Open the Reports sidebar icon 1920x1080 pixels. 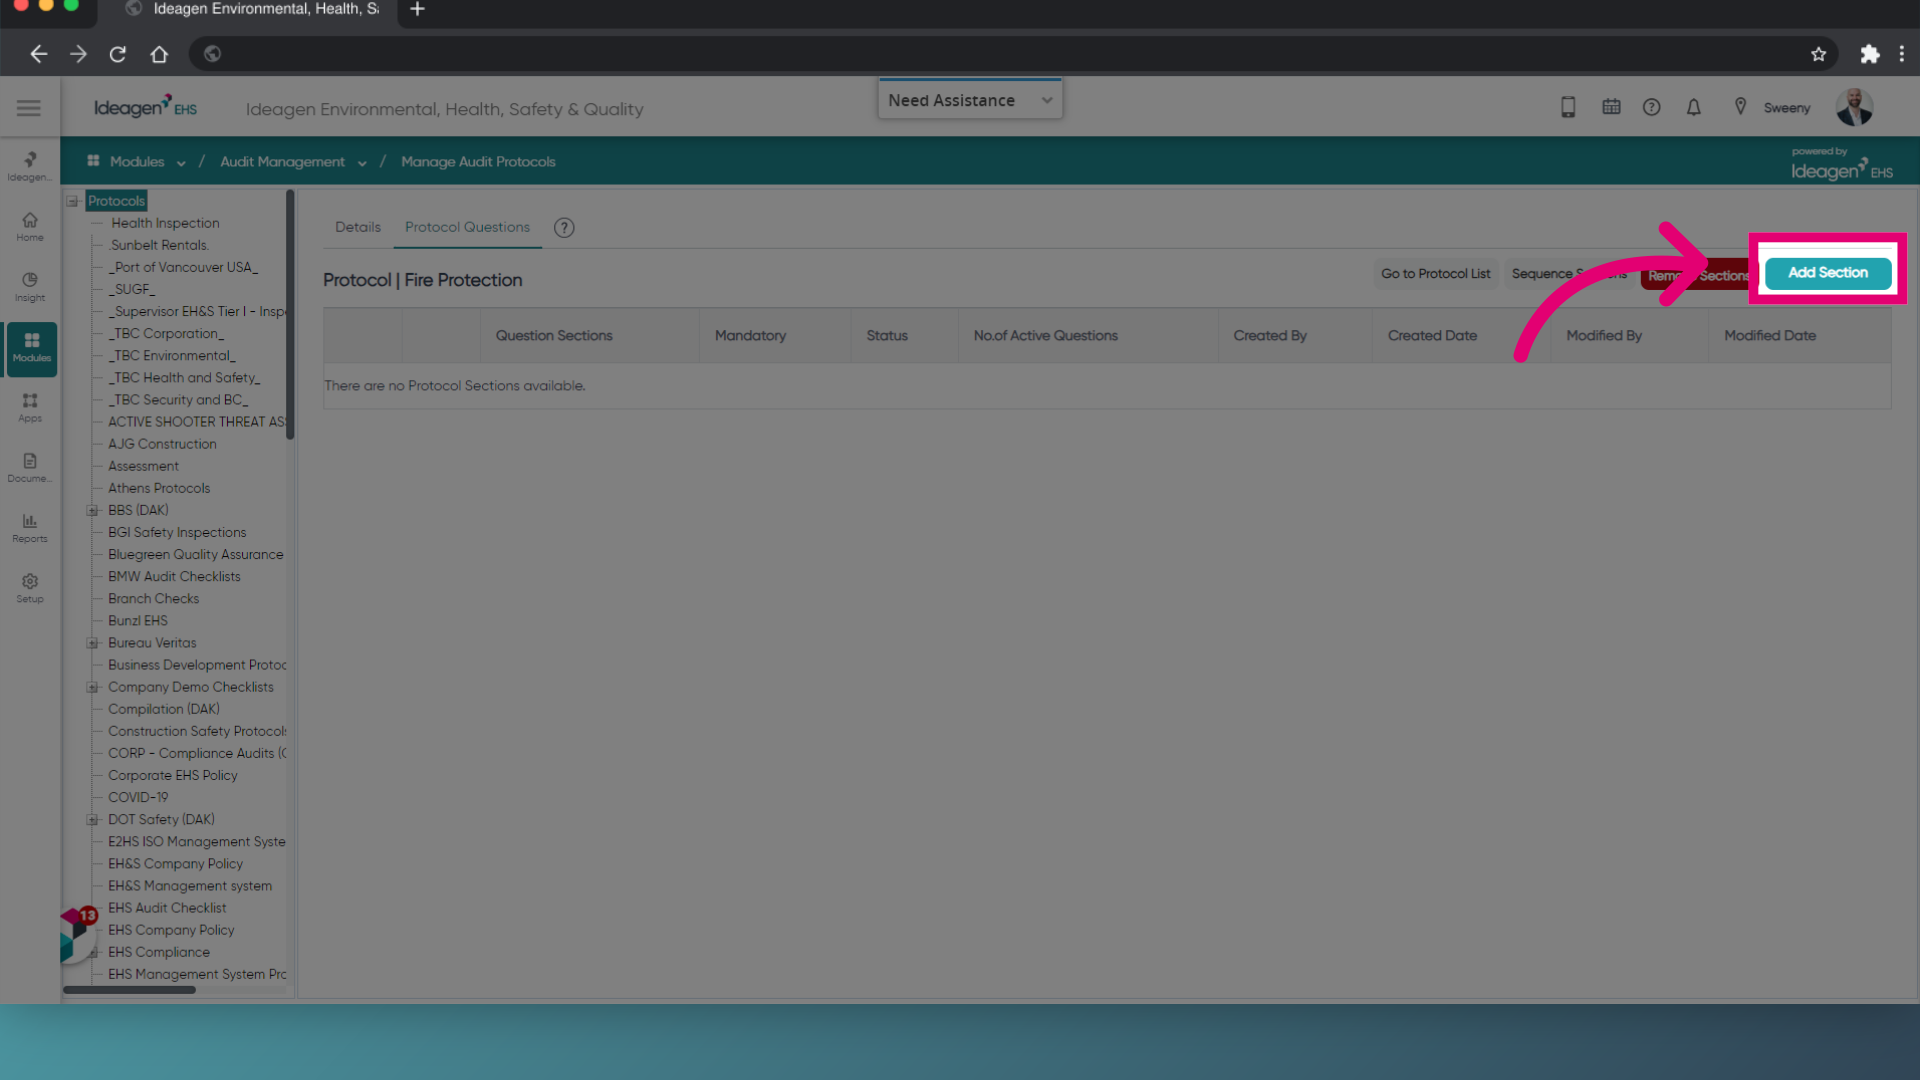30,527
